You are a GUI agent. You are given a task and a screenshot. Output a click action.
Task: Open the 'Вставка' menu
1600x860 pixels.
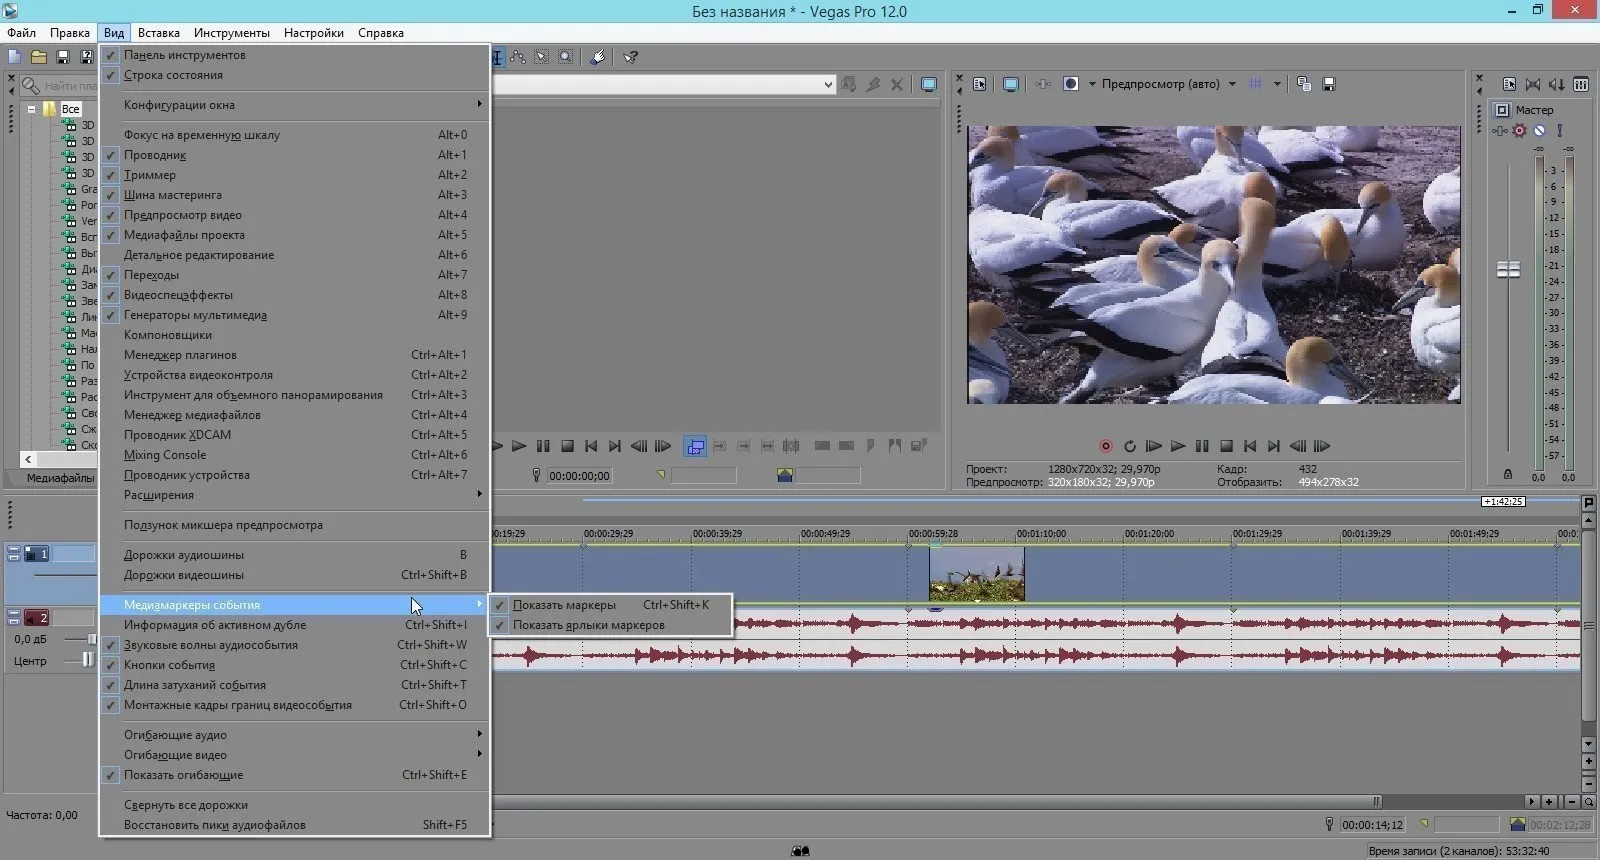pos(158,33)
